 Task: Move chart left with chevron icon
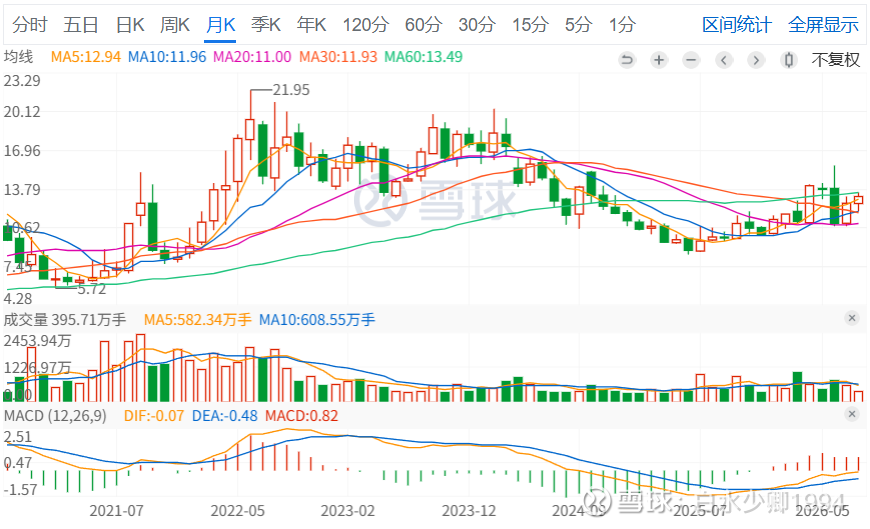click(x=724, y=59)
